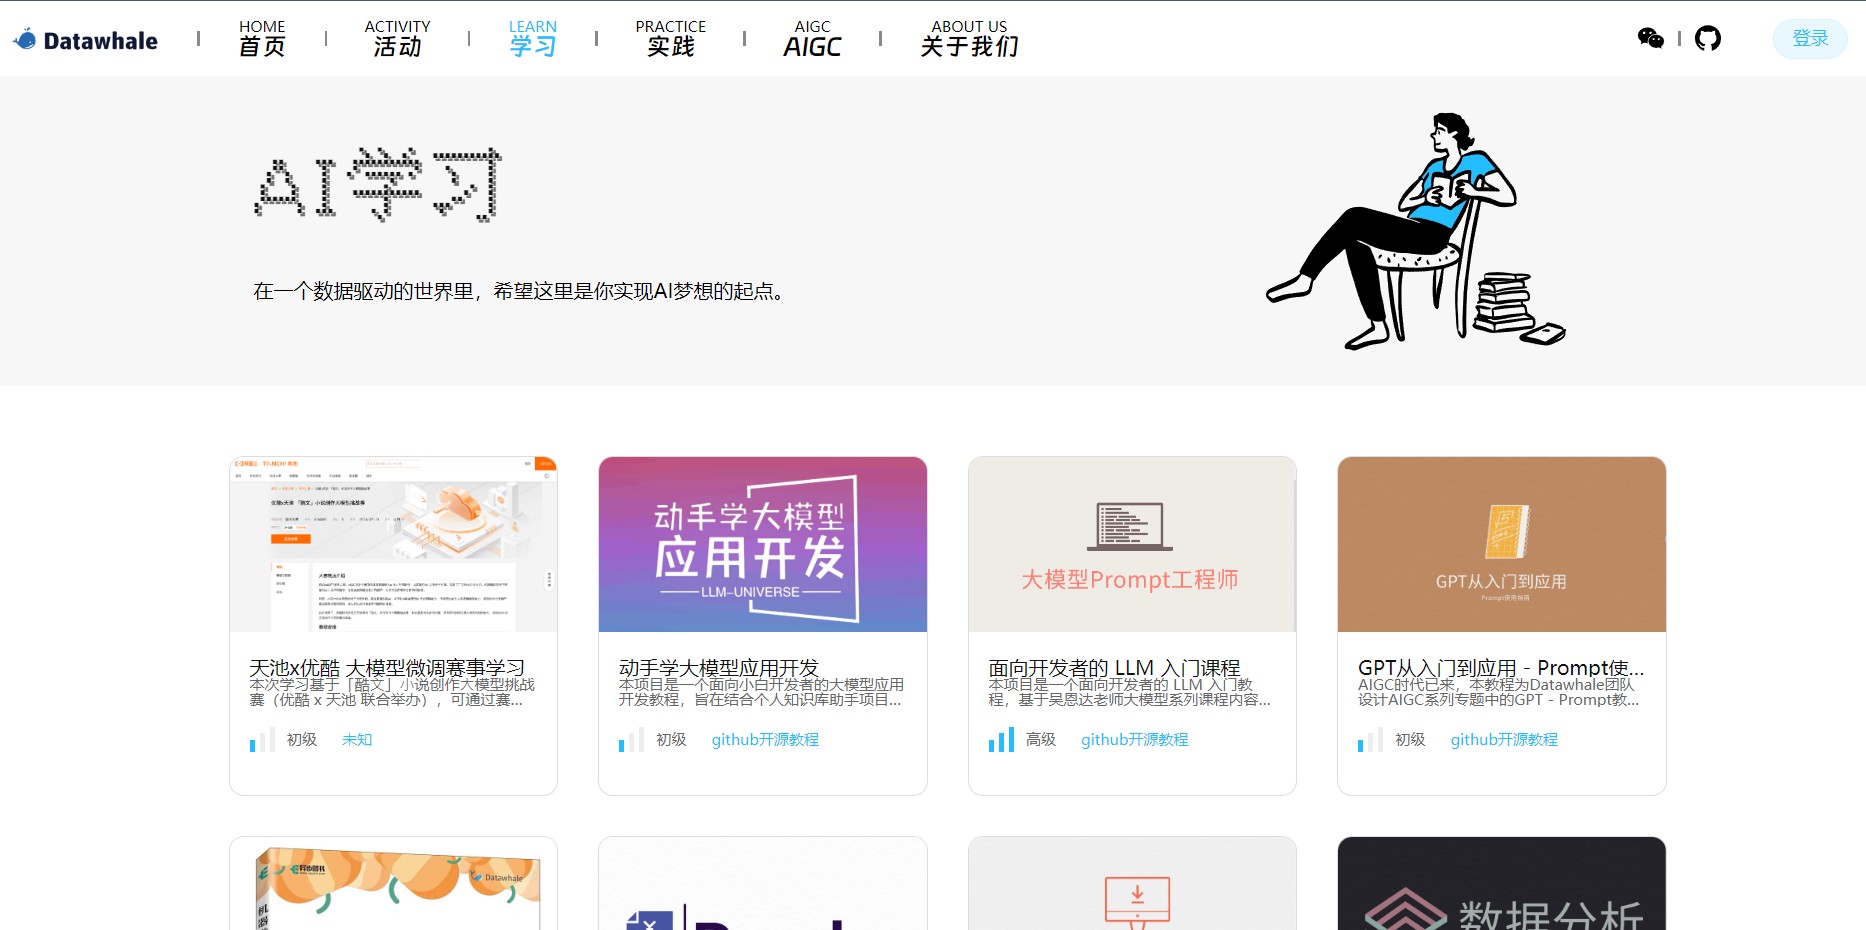Open the GitHub icon in header
Viewport: 1866px width, 930px height.
(1708, 38)
